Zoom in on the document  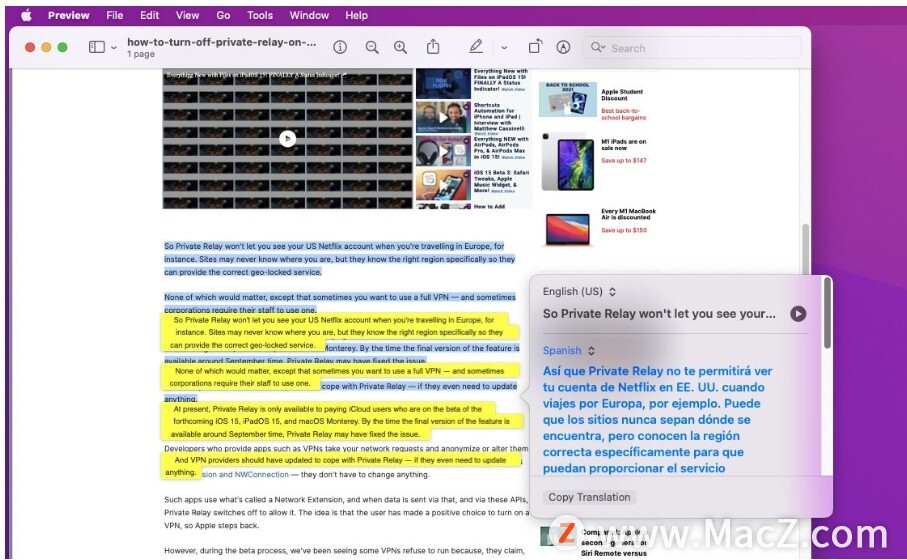[400, 47]
